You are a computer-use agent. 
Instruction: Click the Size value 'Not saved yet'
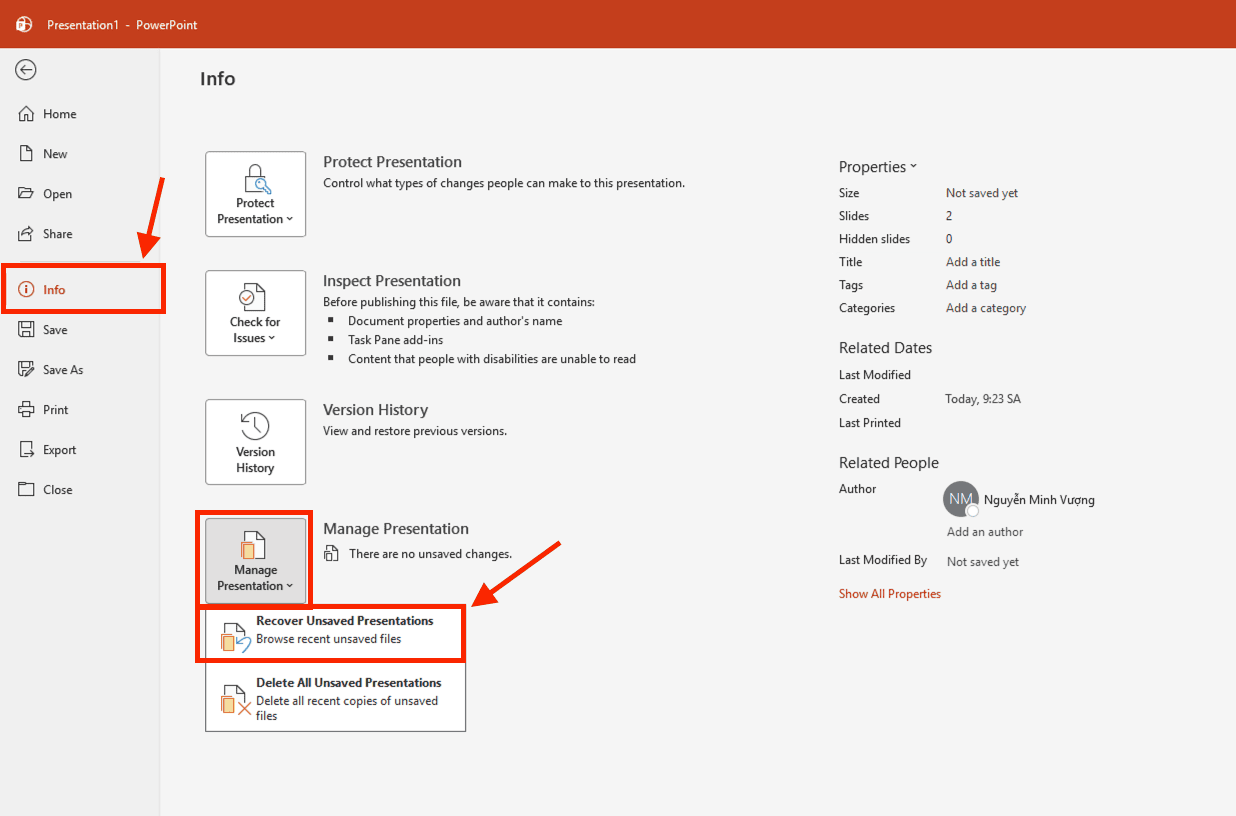(982, 193)
